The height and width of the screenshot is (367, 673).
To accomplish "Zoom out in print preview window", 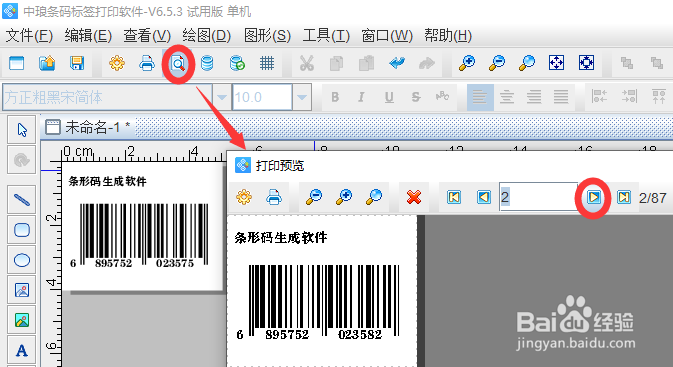I will pyautogui.click(x=314, y=197).
